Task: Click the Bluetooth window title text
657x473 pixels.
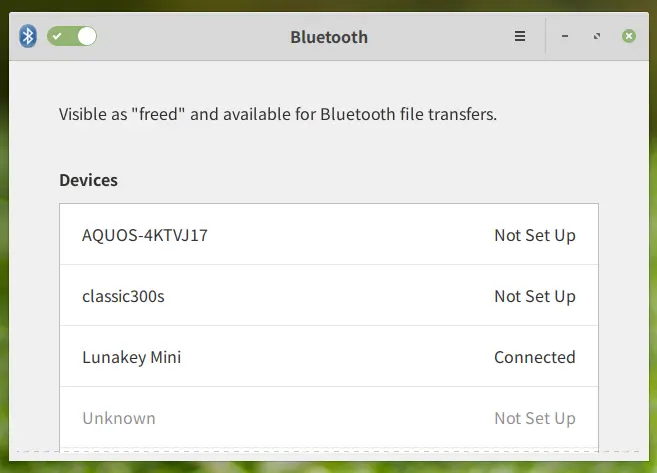Action: 329,37
